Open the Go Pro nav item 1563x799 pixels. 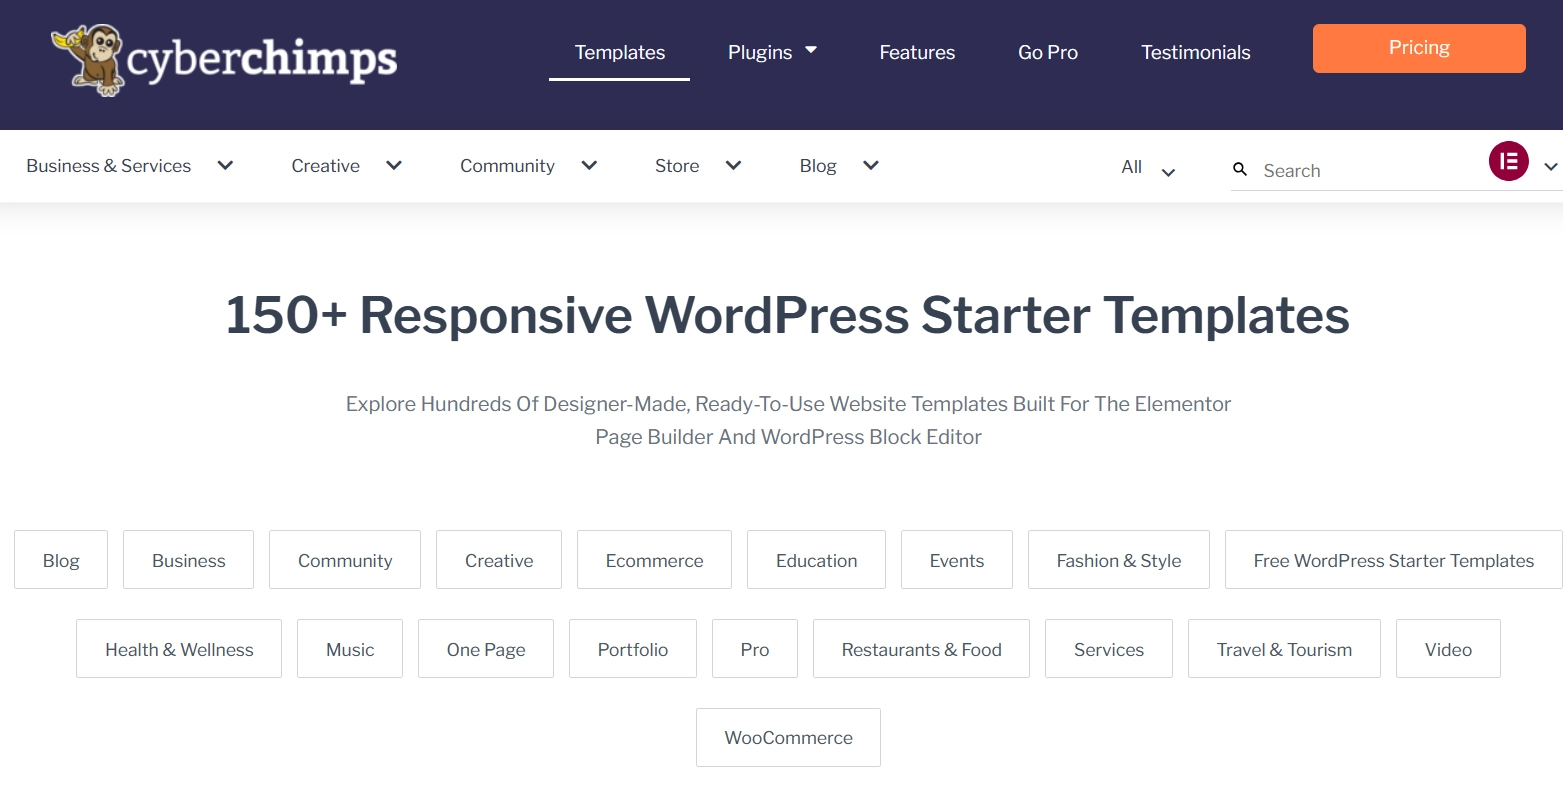pos(1048,52)
